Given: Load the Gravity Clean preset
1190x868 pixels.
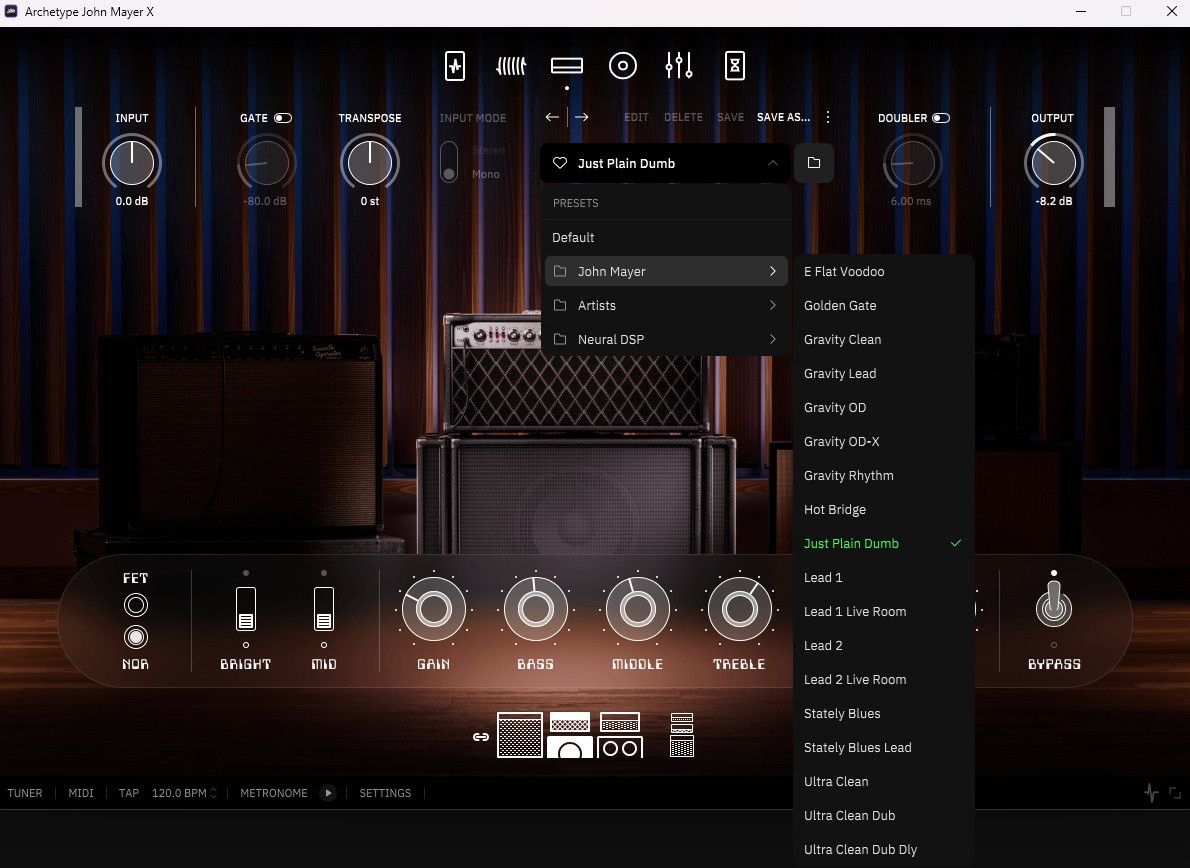Looking at the screenshot, I should (883, 339).
